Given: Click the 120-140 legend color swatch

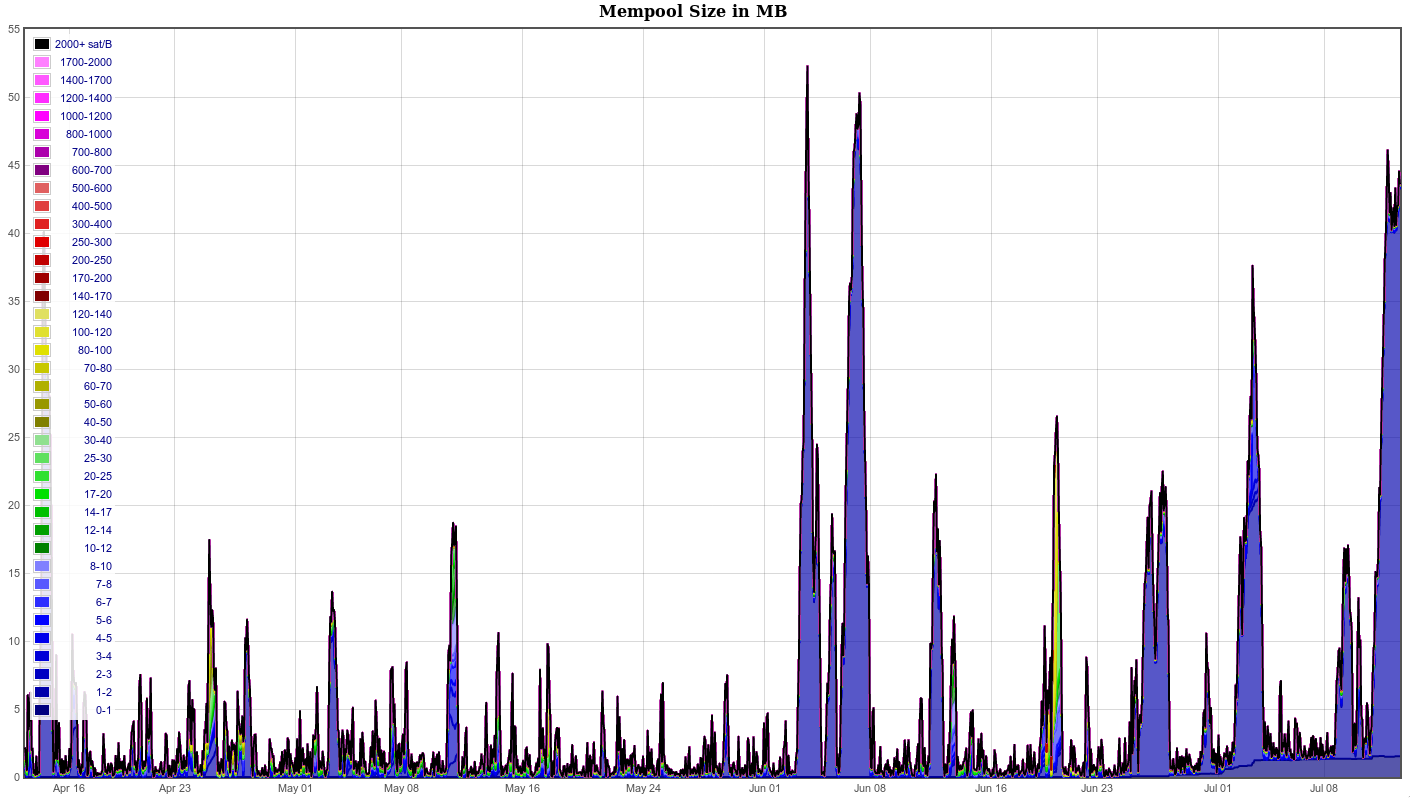Looking at the screenshot, I should [42, 314].
